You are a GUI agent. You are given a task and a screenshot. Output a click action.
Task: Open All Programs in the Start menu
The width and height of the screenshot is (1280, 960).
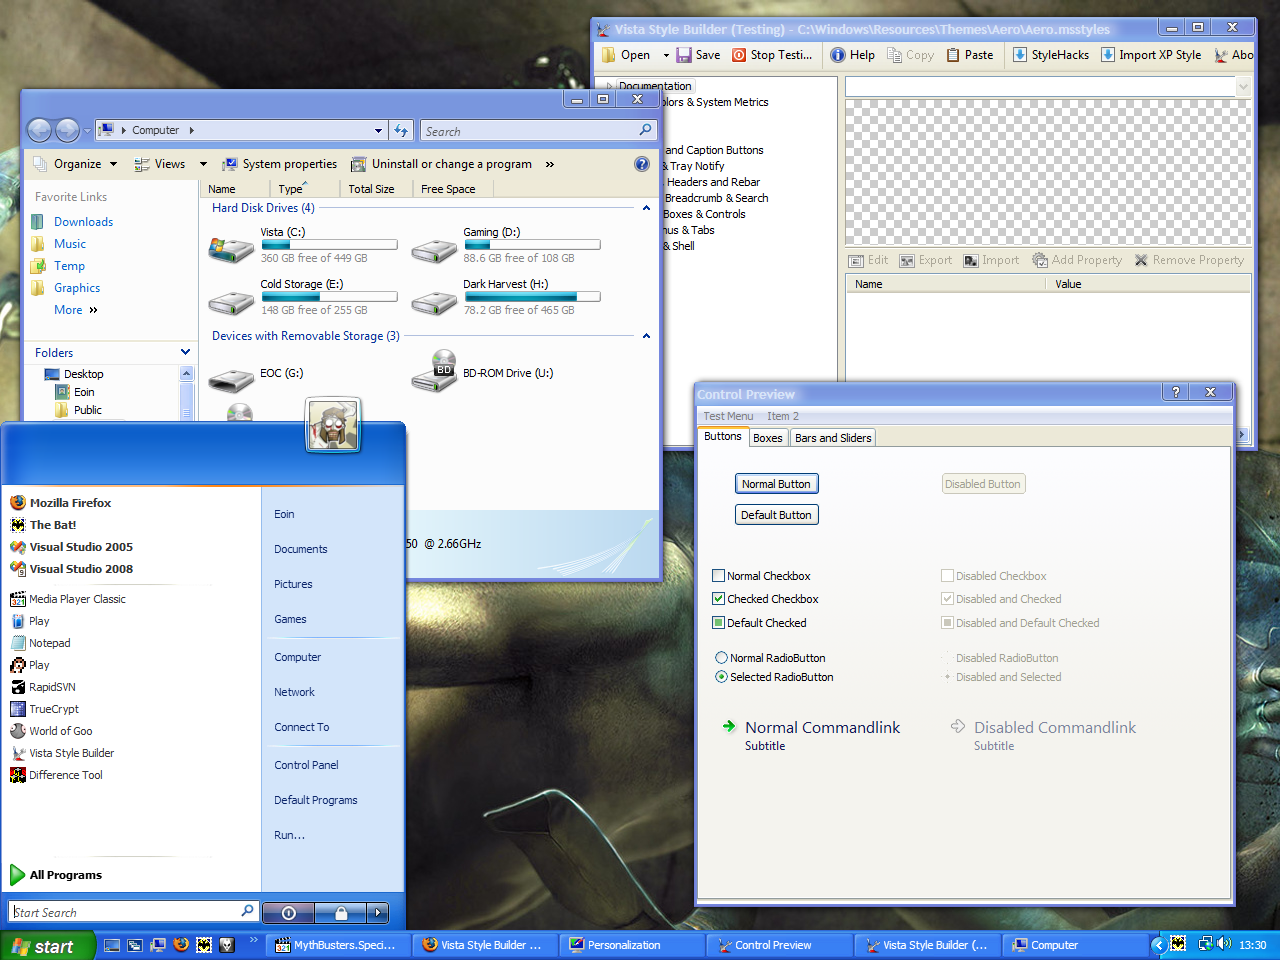tap(57, 875)
